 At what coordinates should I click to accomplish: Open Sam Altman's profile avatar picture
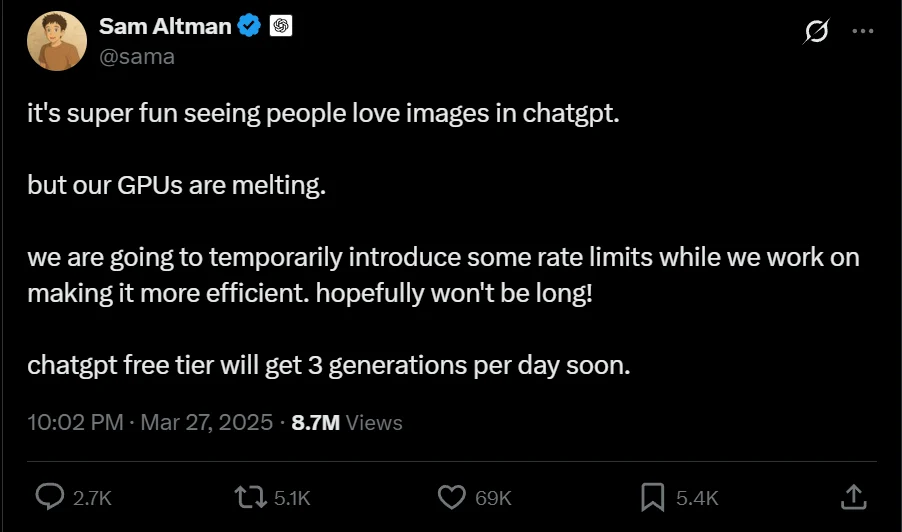click(56, 41)
